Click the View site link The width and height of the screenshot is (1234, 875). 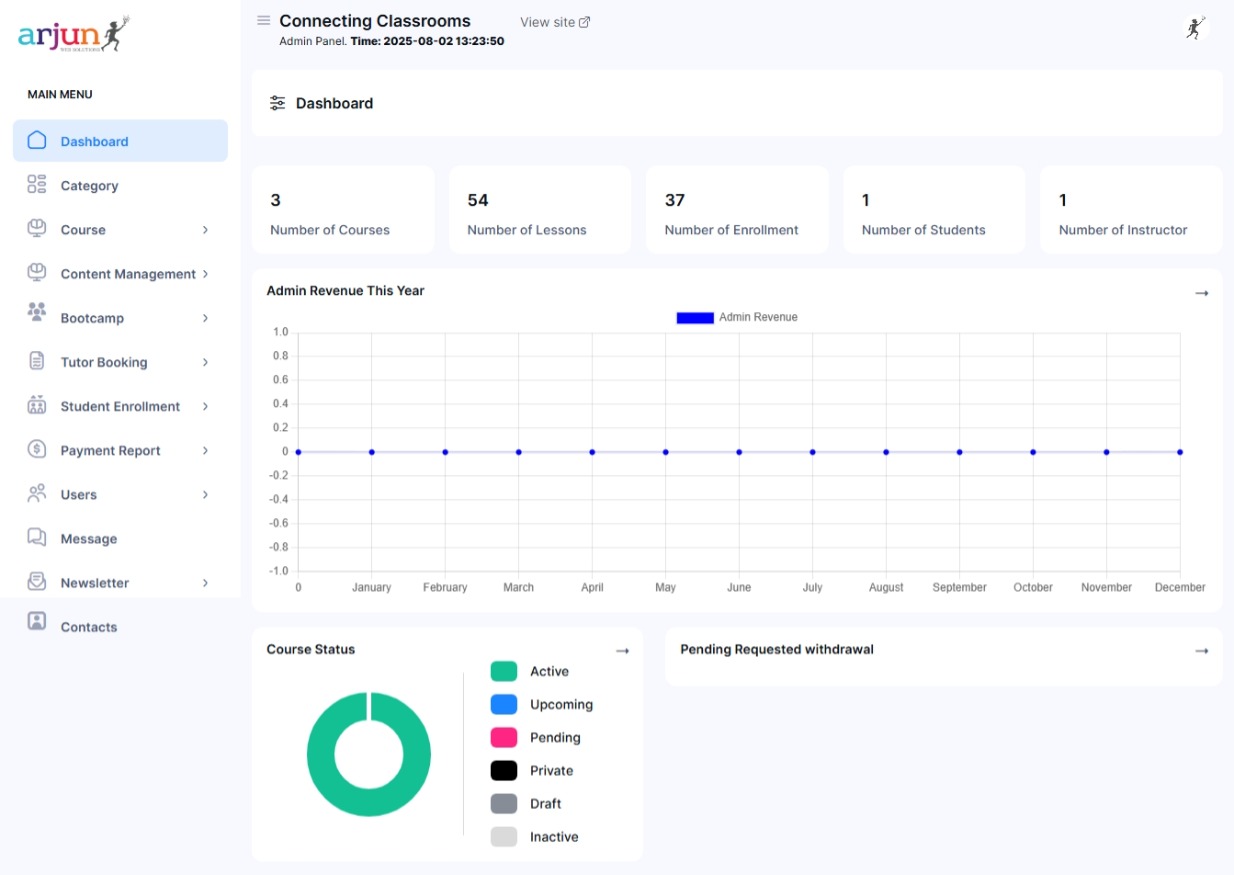click(x=555, y=22)
